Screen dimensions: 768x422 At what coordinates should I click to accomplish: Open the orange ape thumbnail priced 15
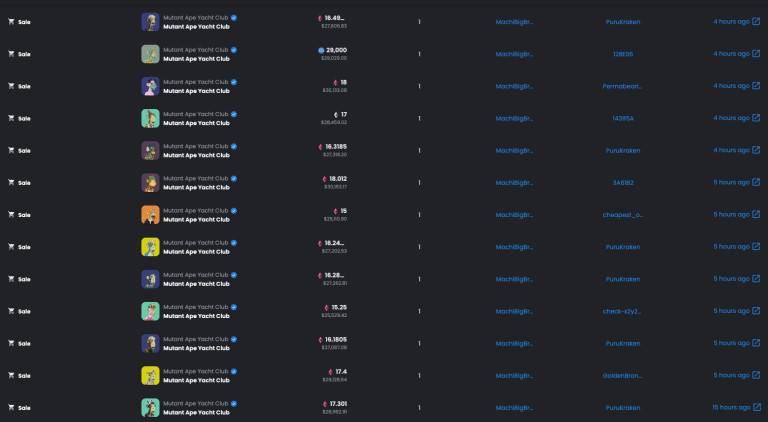click(150, 214)
